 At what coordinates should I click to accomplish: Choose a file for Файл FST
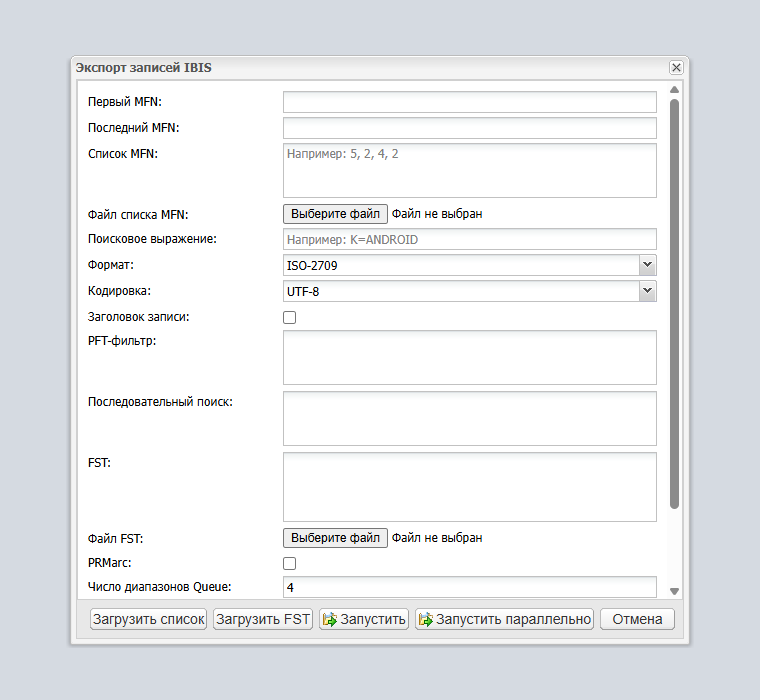pyautogui.click(x=335, y=538)
